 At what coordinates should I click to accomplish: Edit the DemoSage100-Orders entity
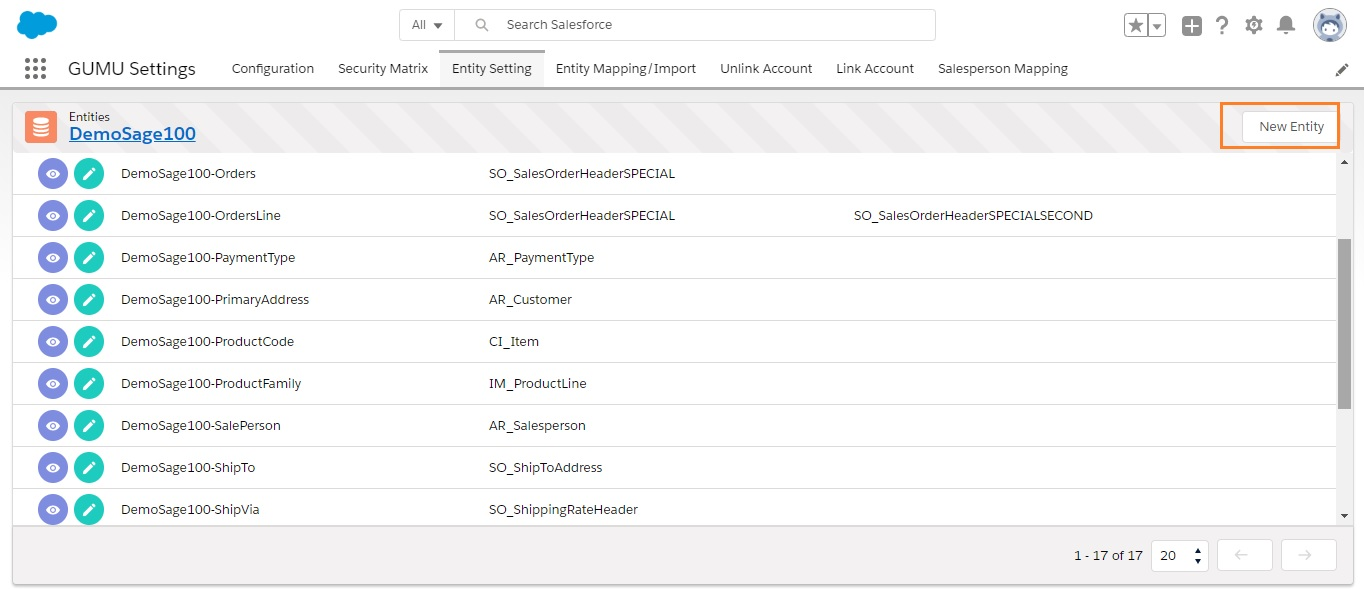(x=89, y=174)
